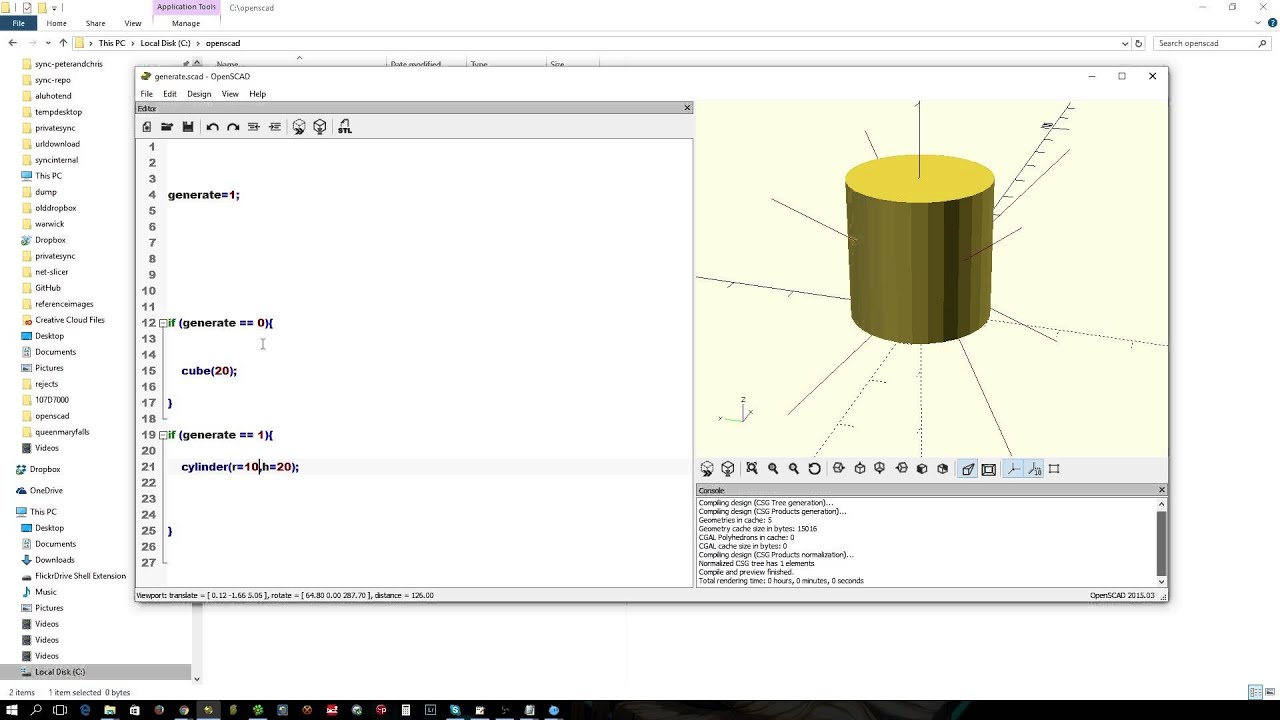
Task: Click the Preview icon below the 3D viewport
Action: (x=707, y=469)
